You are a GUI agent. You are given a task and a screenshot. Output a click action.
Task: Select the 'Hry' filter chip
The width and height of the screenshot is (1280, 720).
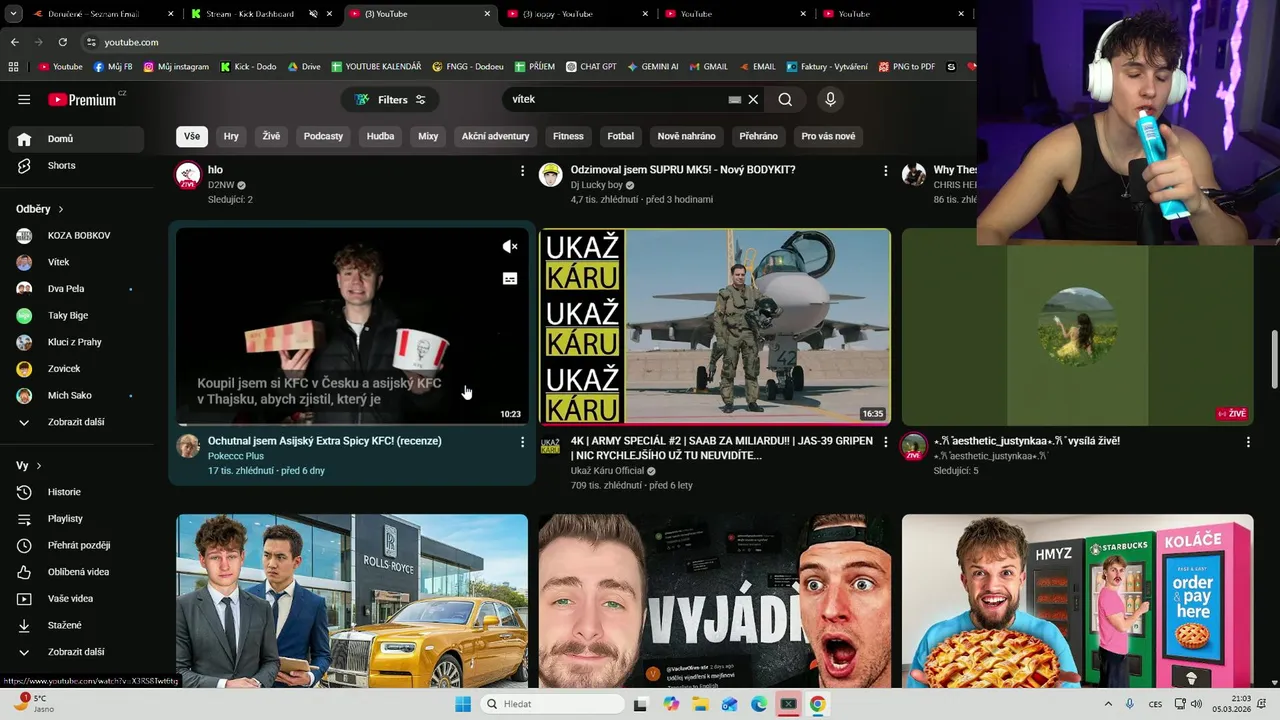pyautogui.click(x=231, y=136)
